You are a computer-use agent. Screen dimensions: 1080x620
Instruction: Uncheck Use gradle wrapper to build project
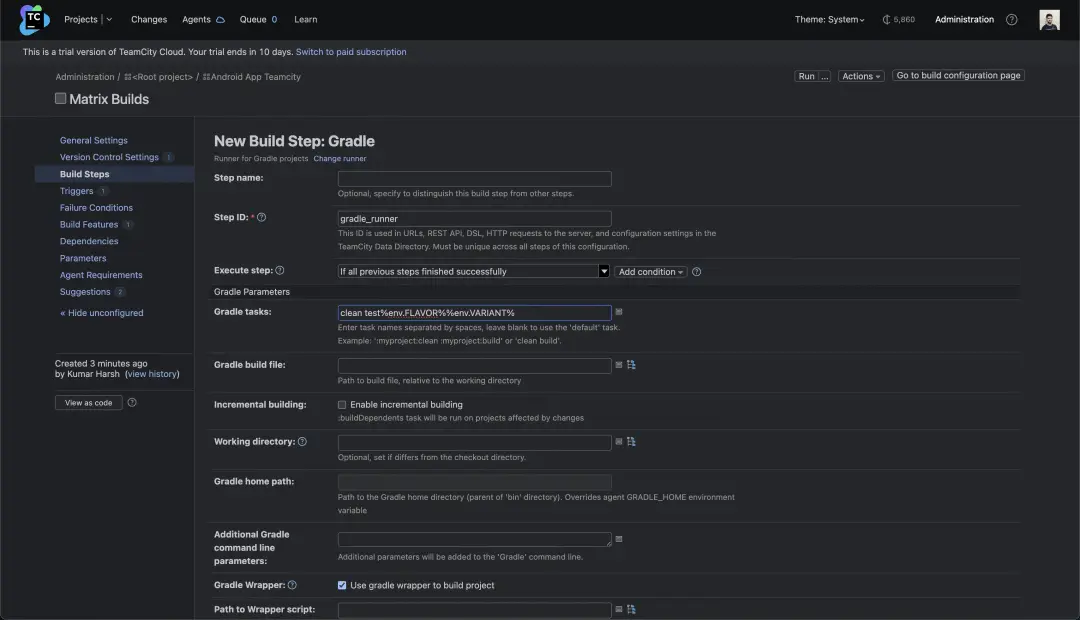(x=342, y=585)
